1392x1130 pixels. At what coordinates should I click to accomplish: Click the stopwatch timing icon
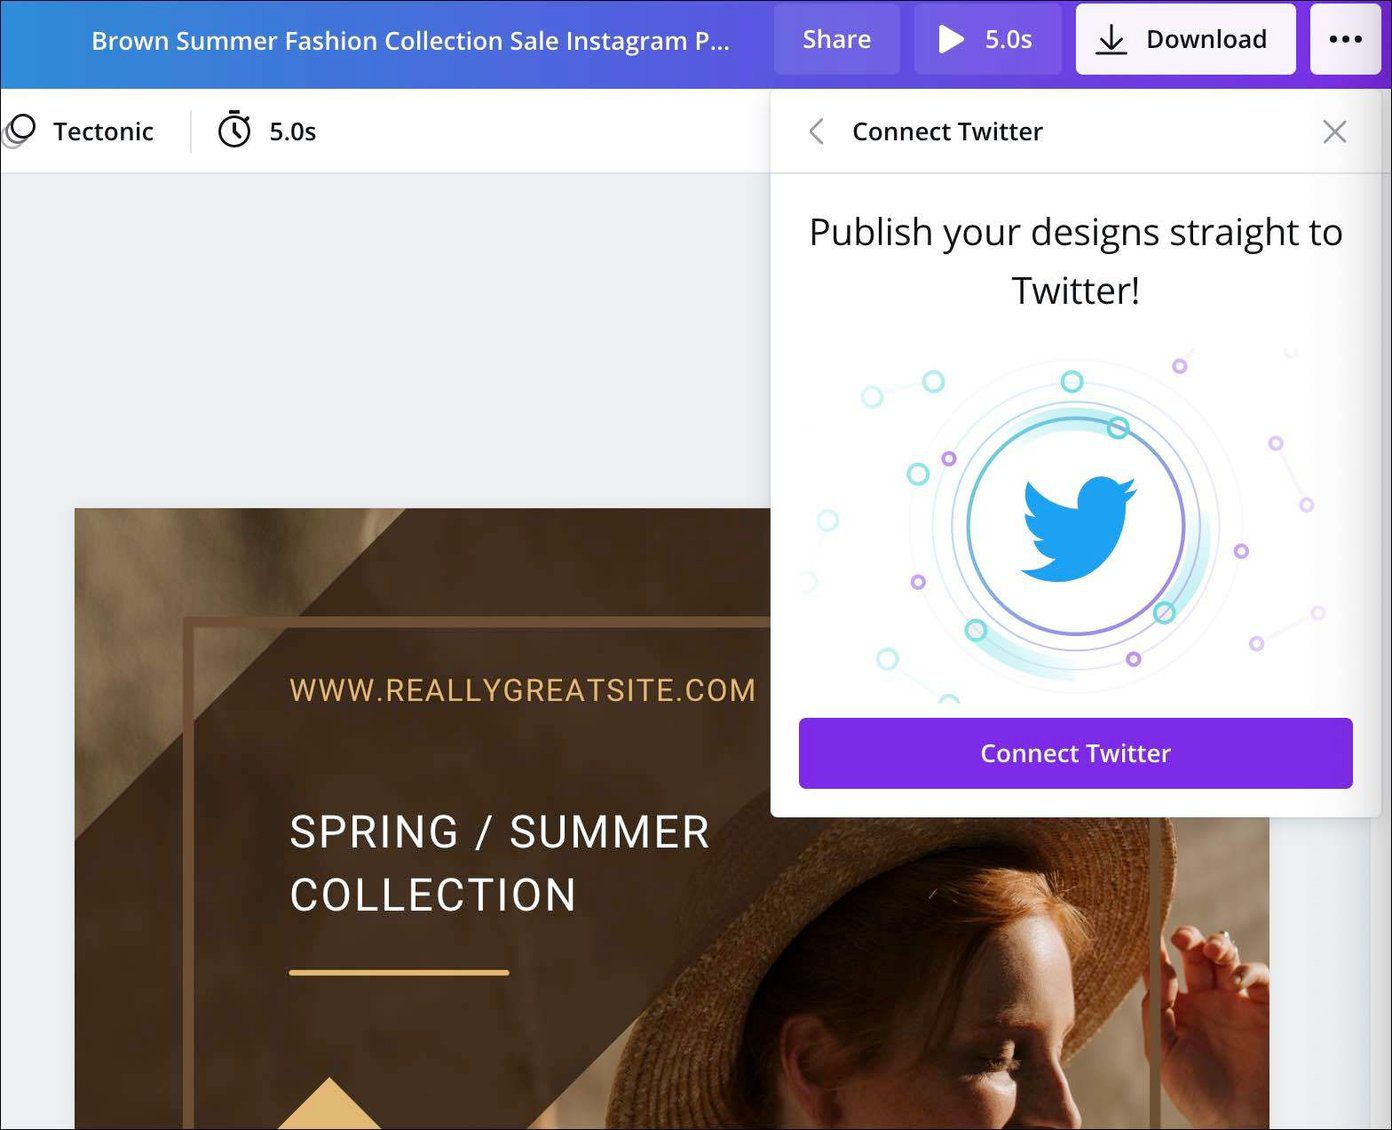234,130
